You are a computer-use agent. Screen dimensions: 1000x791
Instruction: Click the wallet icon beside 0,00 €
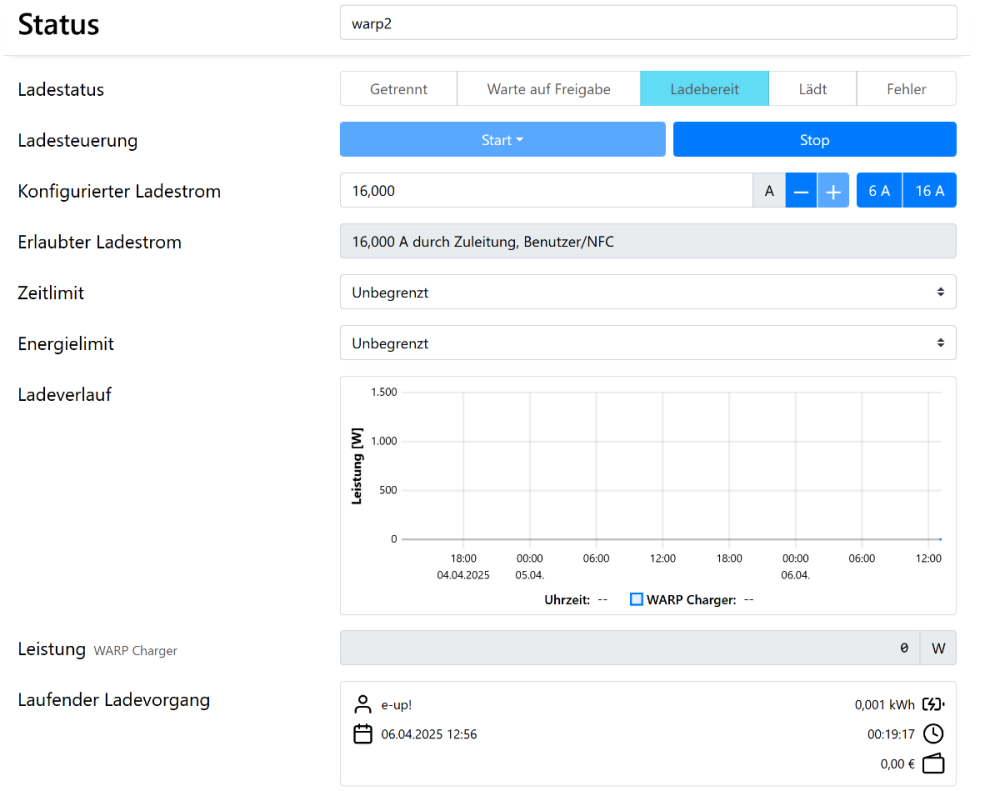[933, 764]
